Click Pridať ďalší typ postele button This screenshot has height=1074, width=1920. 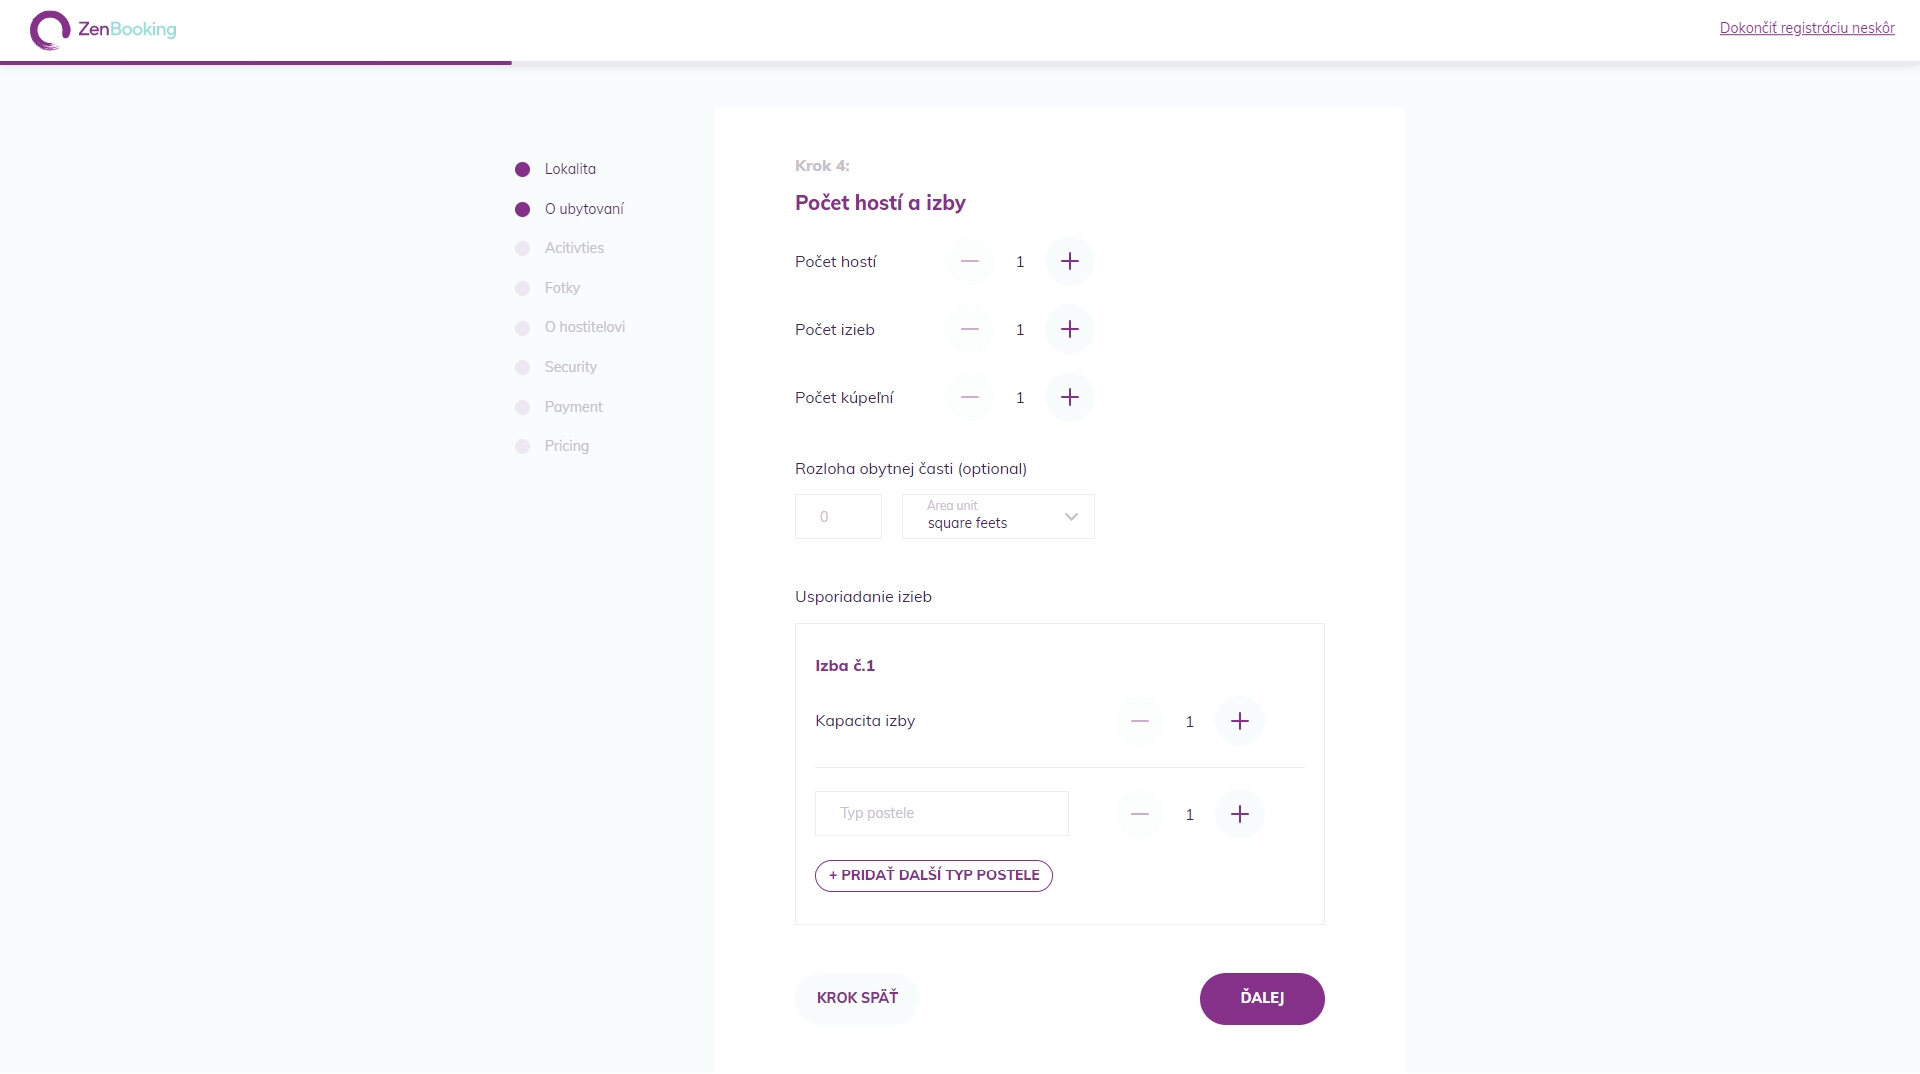click(x=934, y=875)
